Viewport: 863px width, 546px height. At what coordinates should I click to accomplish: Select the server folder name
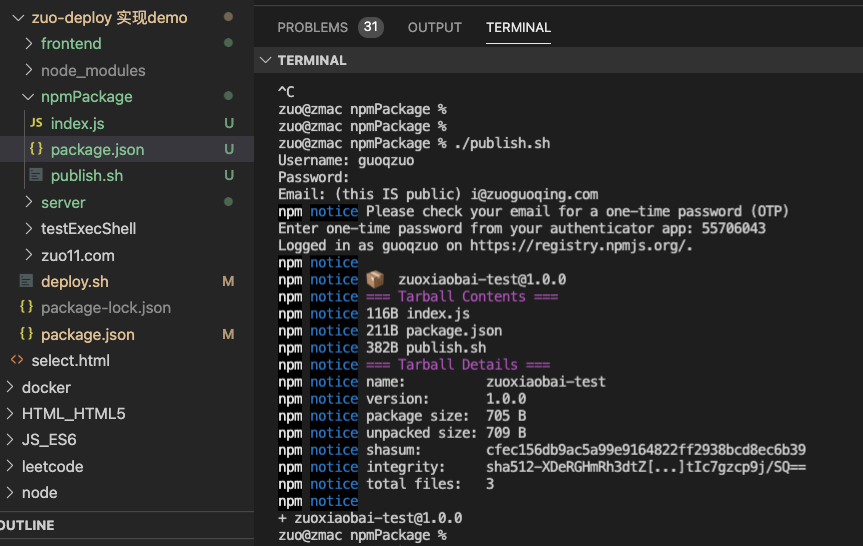[x=63, y=203]
